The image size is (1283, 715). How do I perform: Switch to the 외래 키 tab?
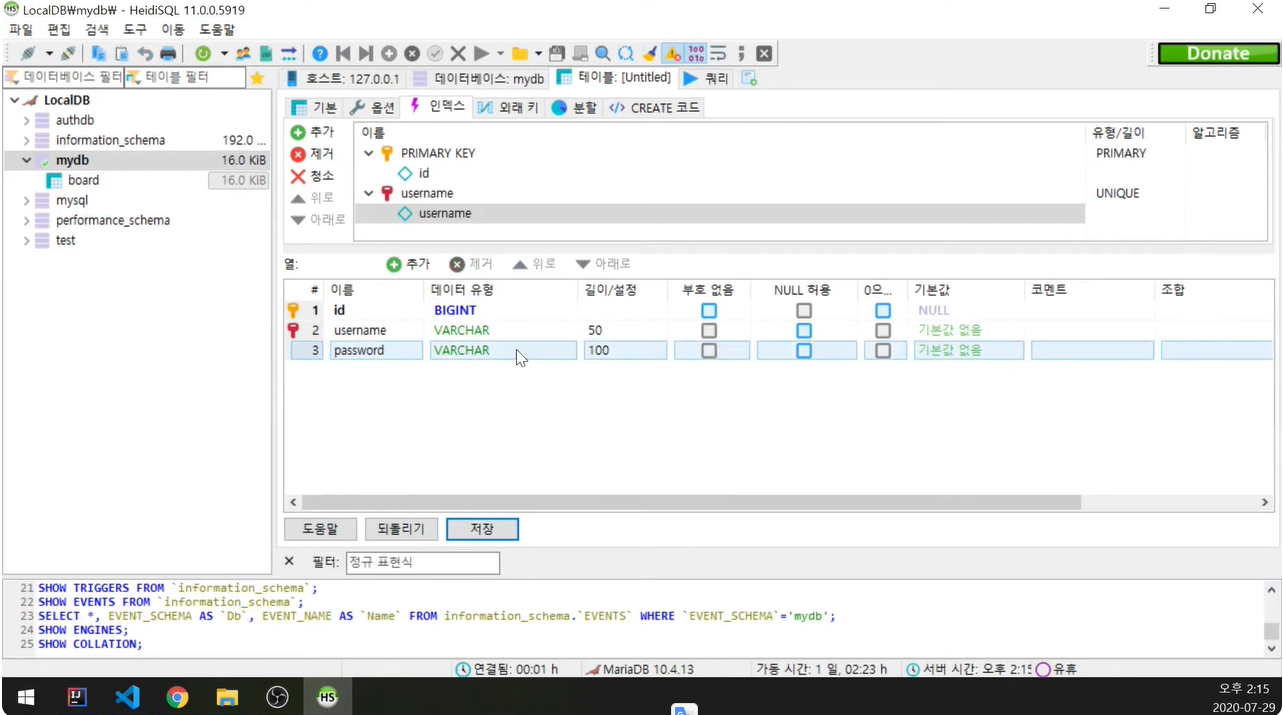tap(508, 107)
